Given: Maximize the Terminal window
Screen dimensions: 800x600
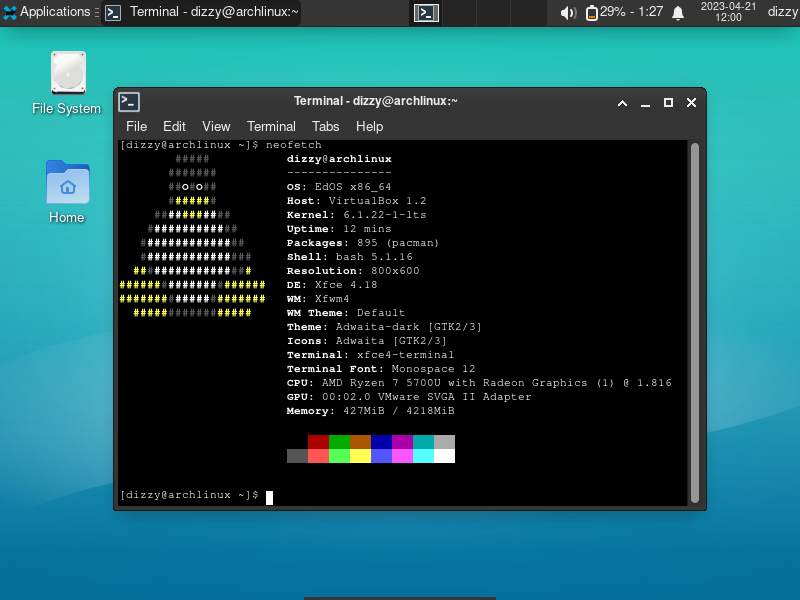Looking at the screenshot, I should (x=668, y=103).
